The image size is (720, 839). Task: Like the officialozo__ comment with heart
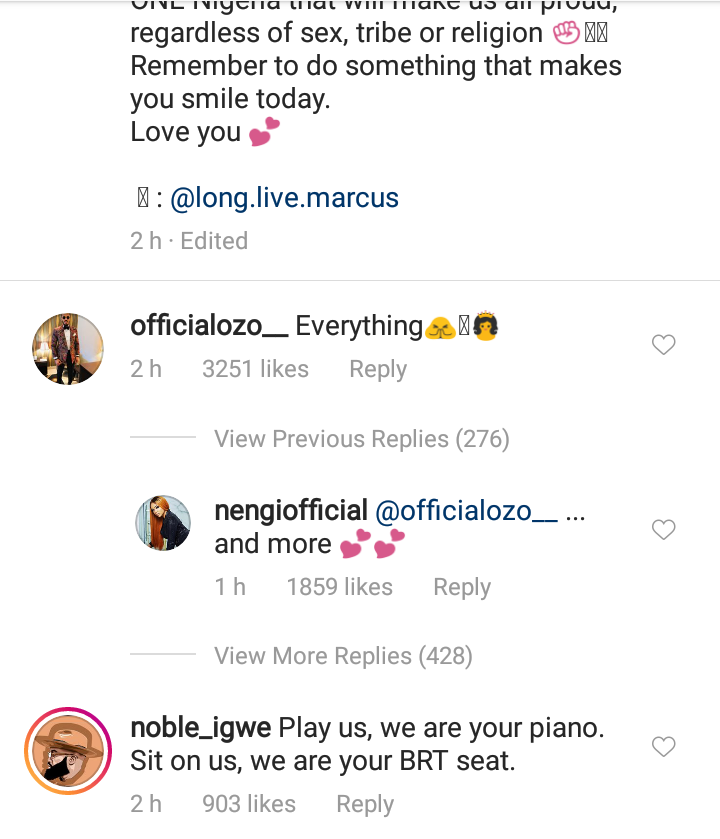[x=663, y=345]
